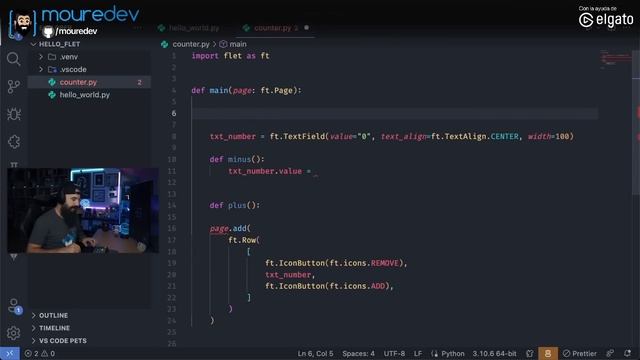Click the 'ft.Row(' line
This screenshot has height=360, width=640.
point(244,240)
